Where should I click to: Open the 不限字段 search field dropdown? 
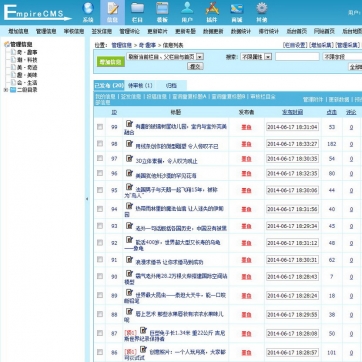pos(342,57)
